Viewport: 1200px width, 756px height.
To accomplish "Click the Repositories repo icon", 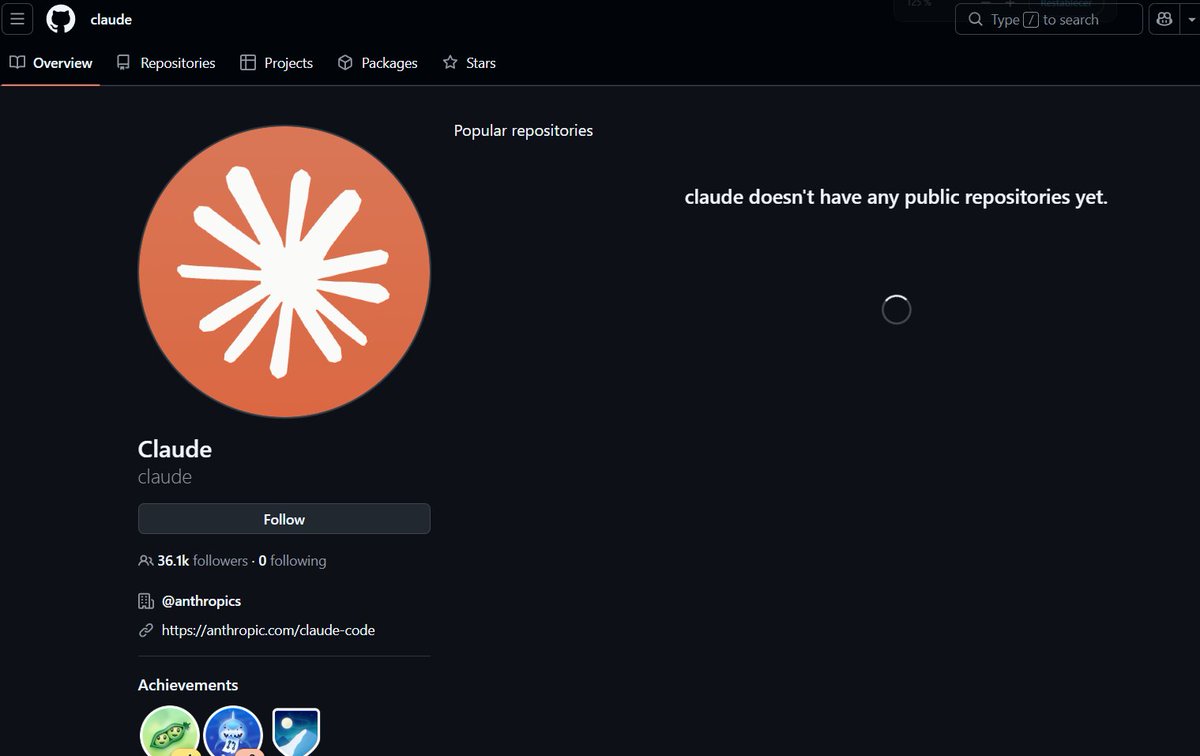I will 124,62.
